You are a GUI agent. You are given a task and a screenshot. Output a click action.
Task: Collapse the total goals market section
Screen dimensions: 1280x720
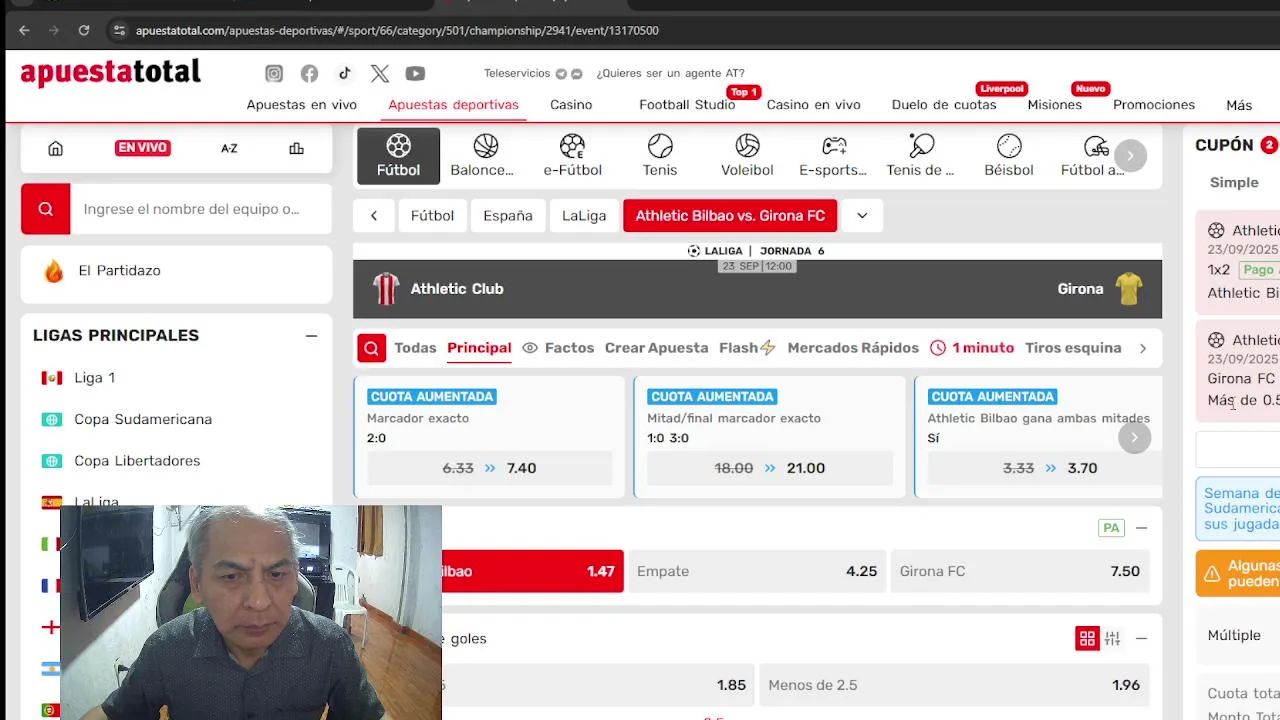click(1141, 638)
